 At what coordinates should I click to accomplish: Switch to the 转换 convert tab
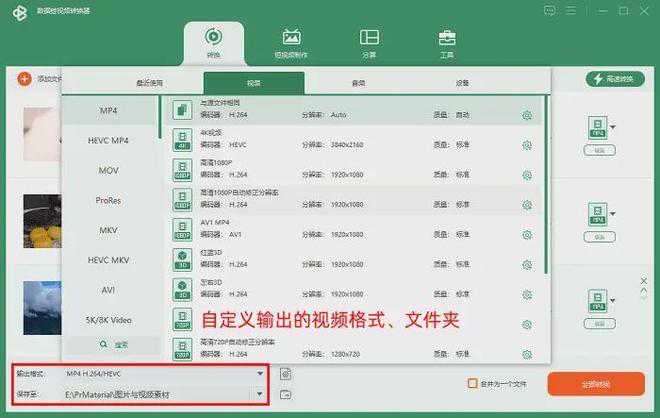pyautogui.click(x=213, y=43)
